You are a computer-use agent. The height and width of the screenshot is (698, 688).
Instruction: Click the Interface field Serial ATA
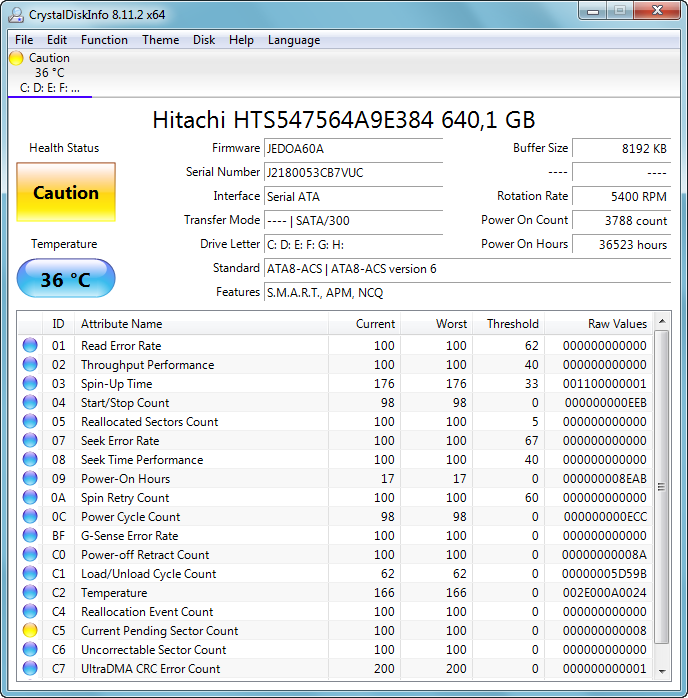[x=353, y=197]
